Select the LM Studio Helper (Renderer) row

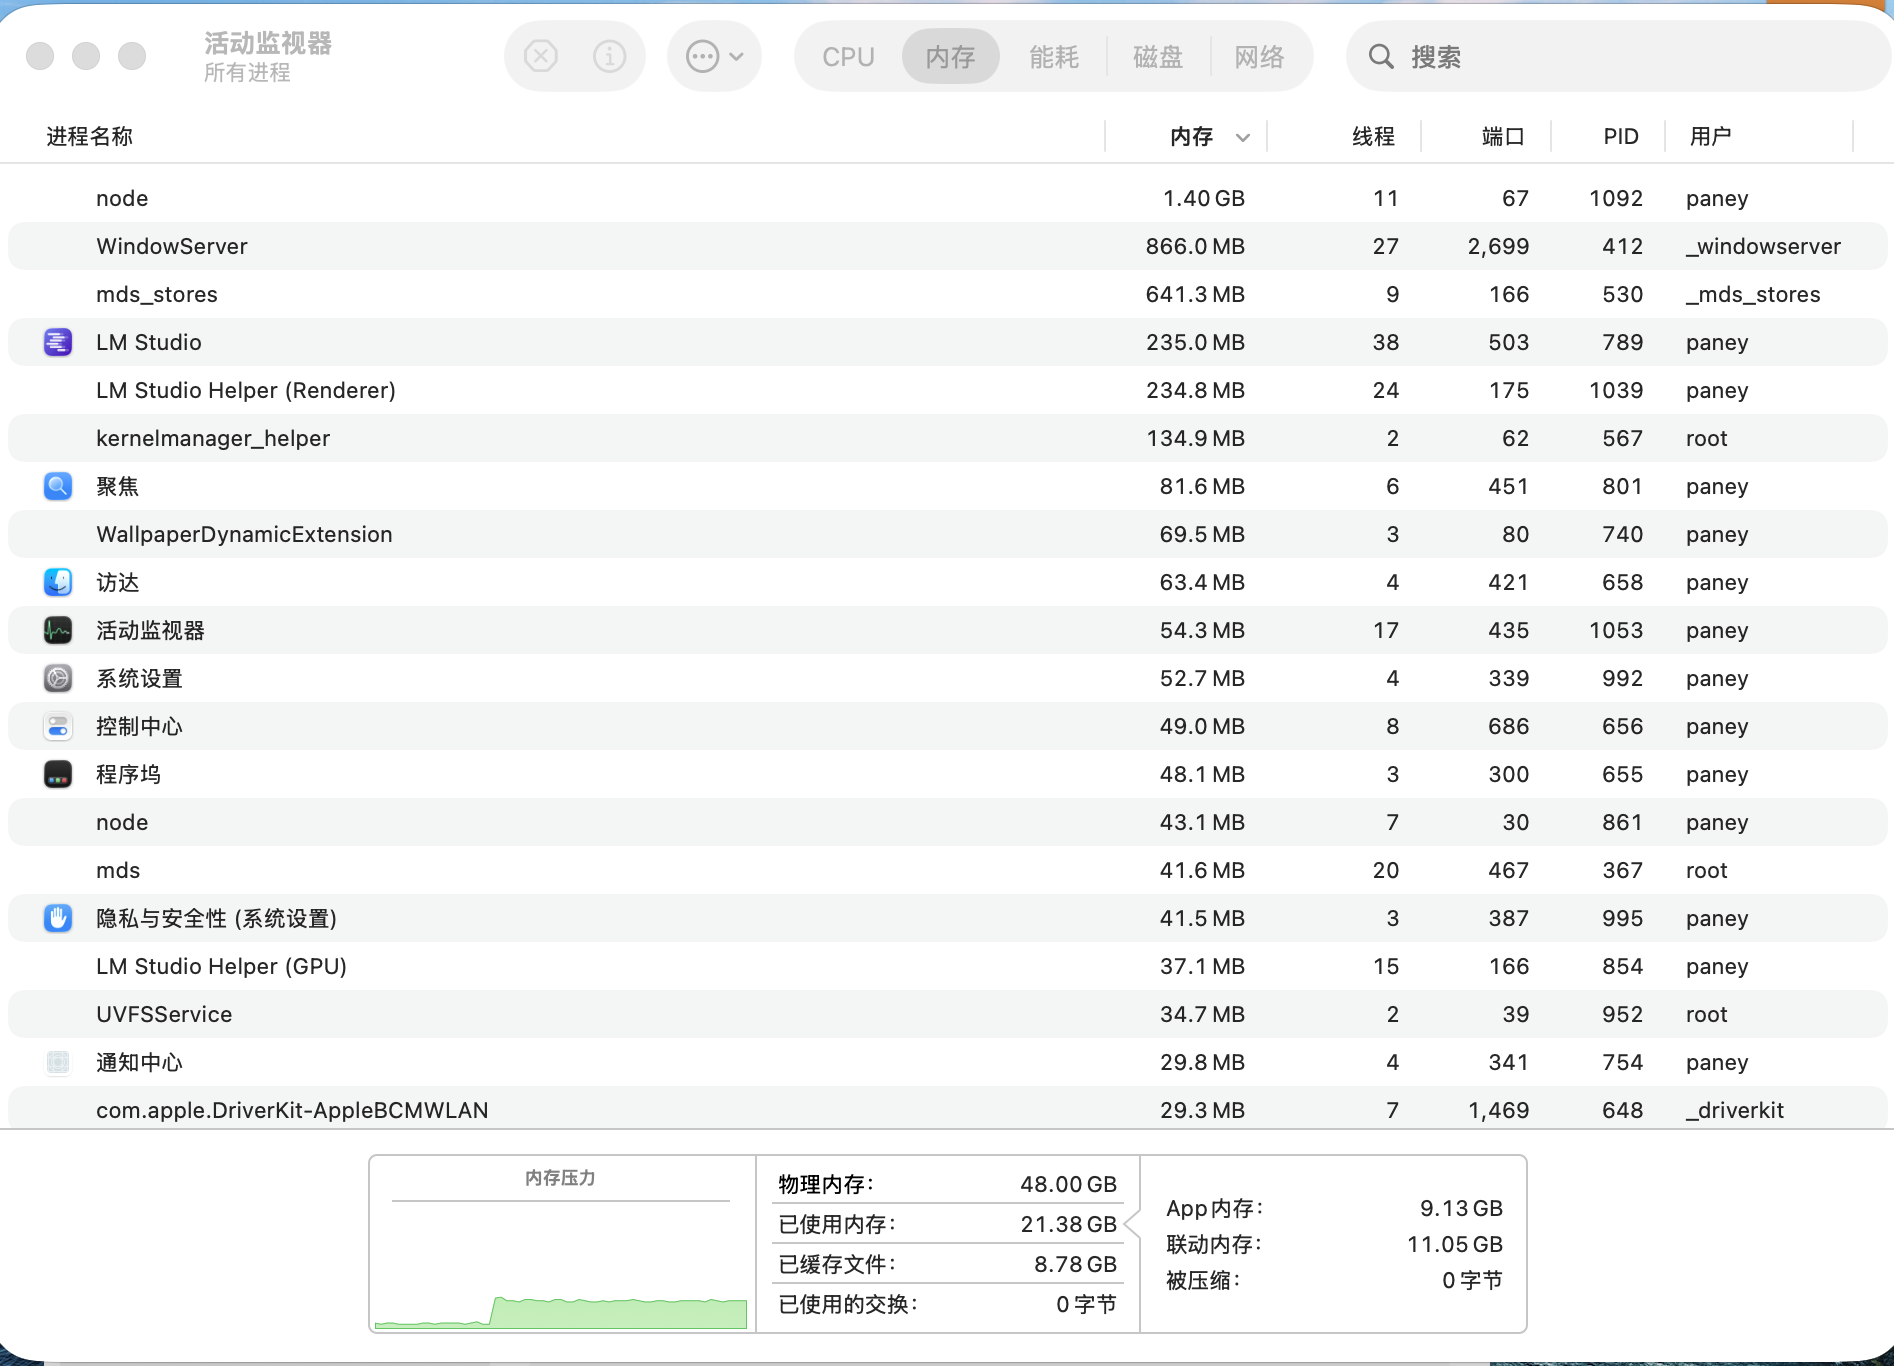click(947, 390)
